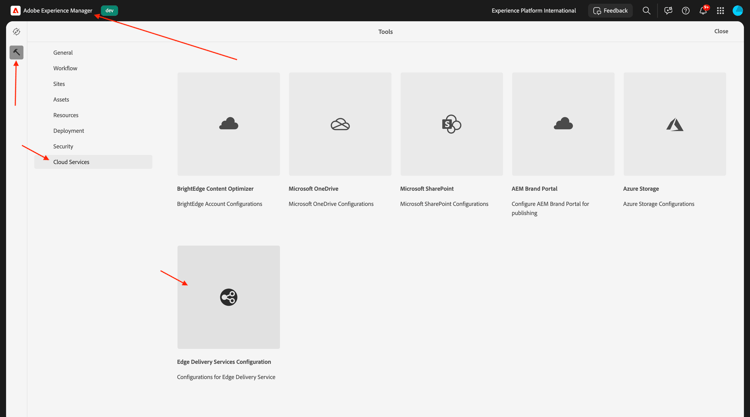
Task: Click 'Microsoft OneDrive Configurations' description
Action: 331,204
